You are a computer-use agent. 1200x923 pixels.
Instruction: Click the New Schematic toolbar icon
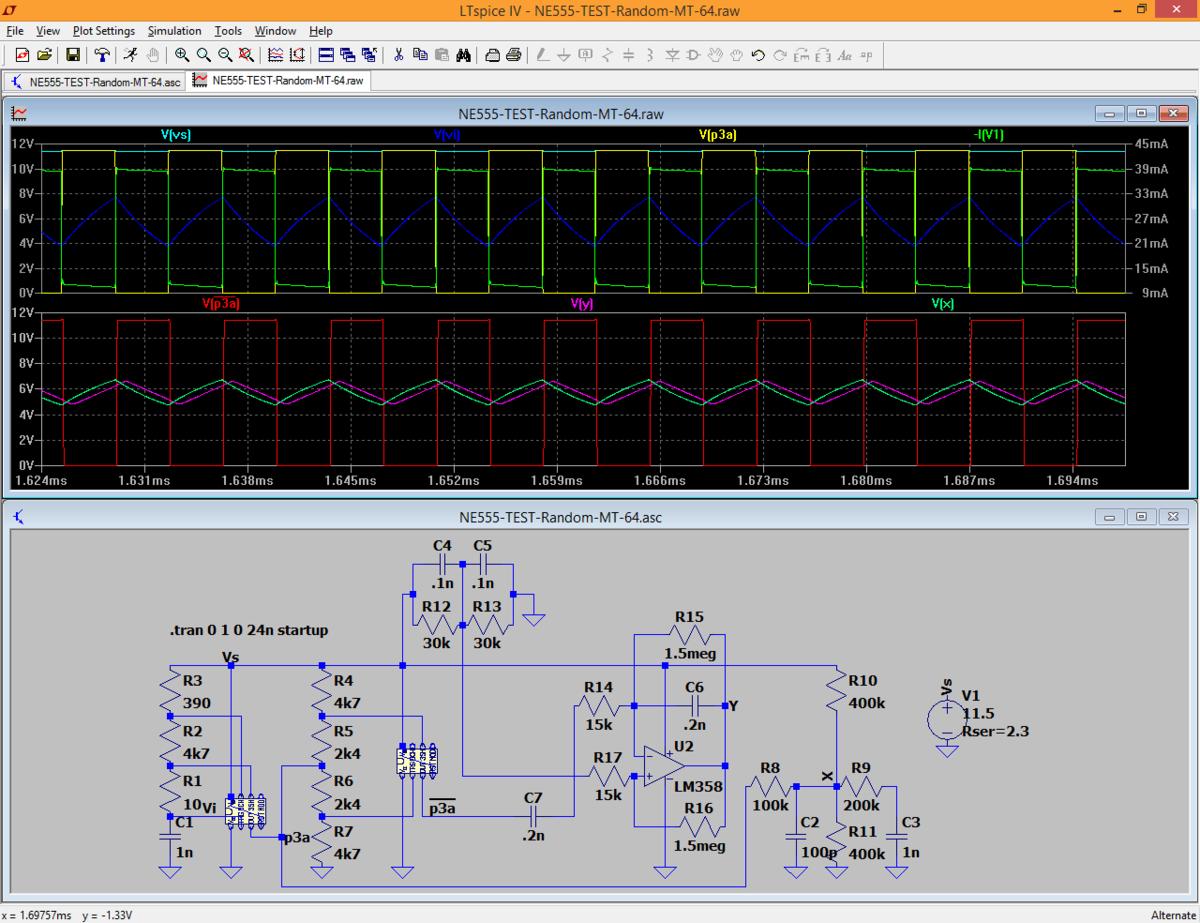tap(22, 55)
